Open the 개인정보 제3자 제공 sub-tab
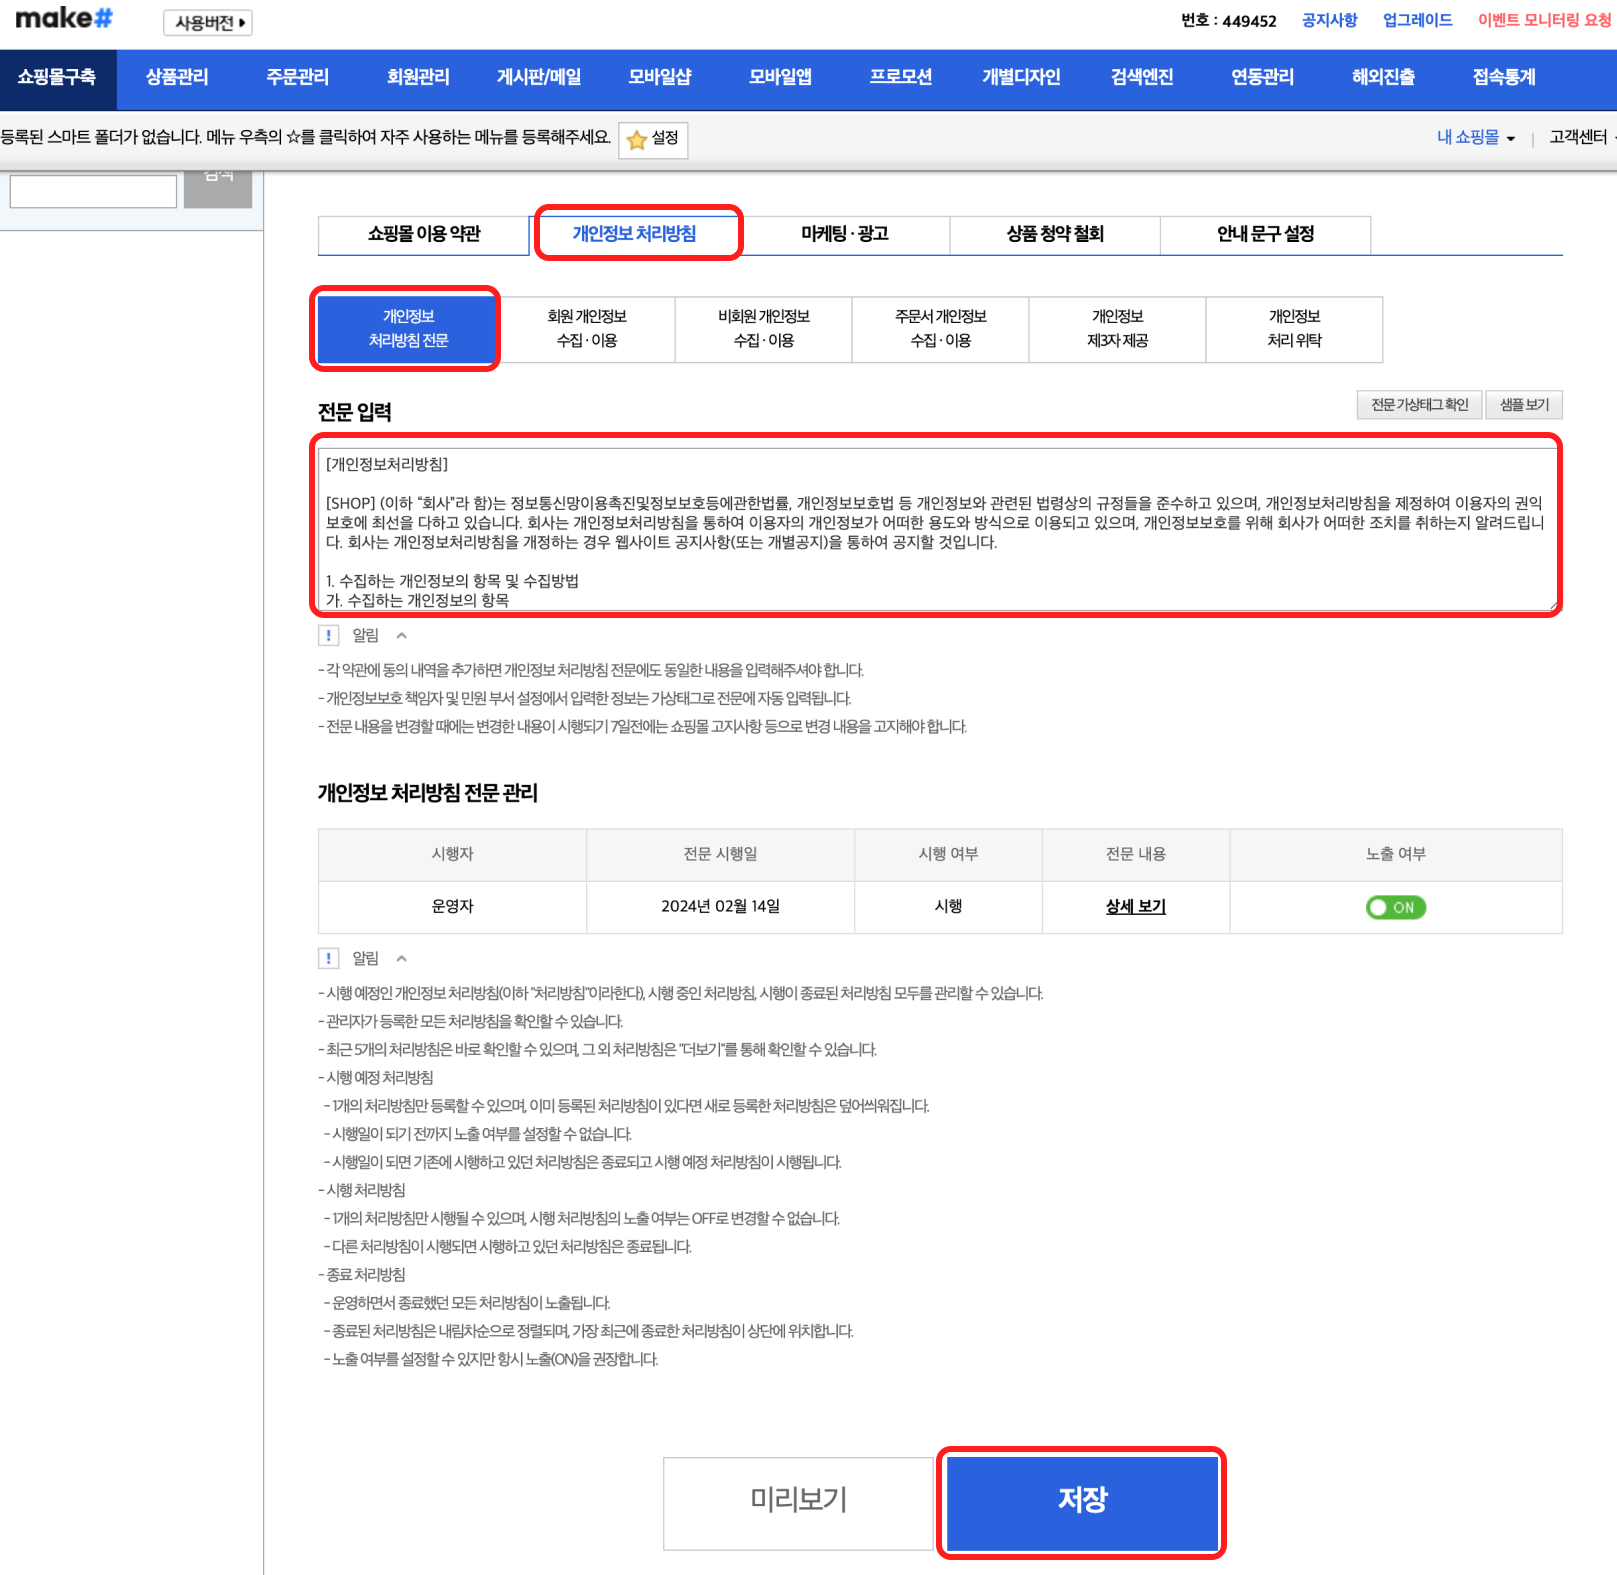This screenshot has height=1575, width=1617. pyautogui.click(x=1117, y=329)
